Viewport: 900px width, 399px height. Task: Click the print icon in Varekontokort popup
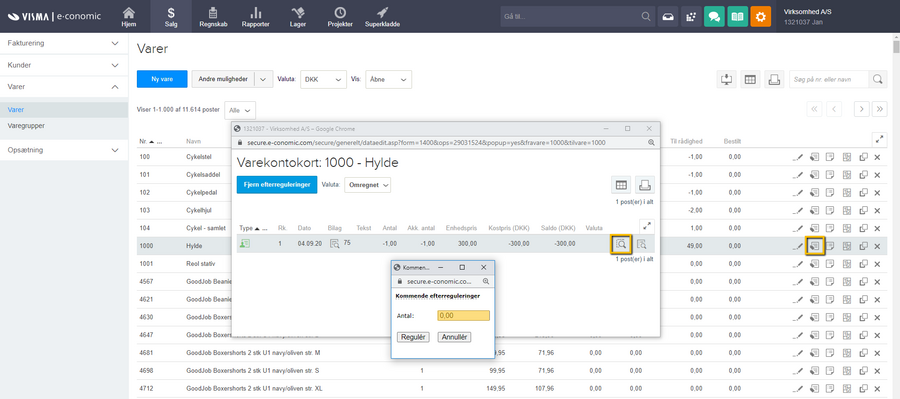tap(645, 185)
